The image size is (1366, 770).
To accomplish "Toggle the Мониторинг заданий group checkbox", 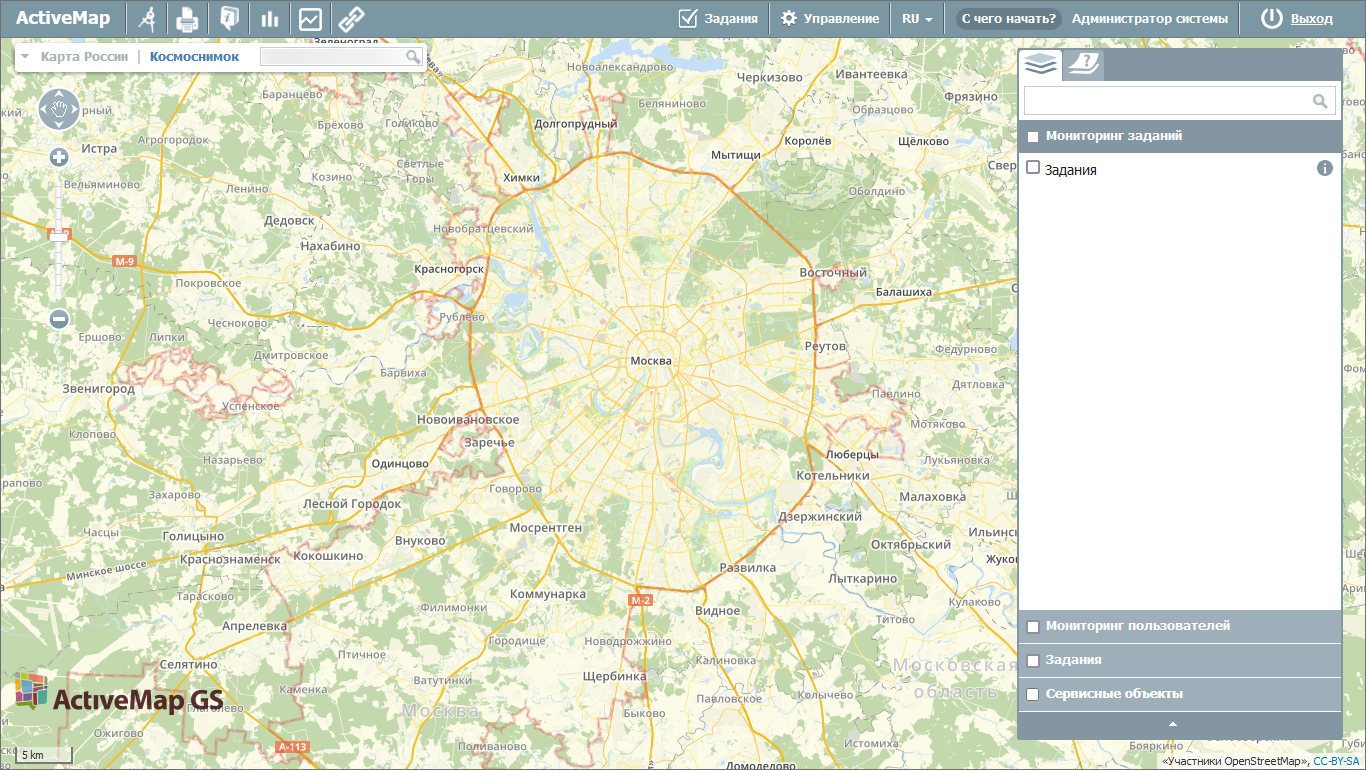I will (x=1033, y=137).
